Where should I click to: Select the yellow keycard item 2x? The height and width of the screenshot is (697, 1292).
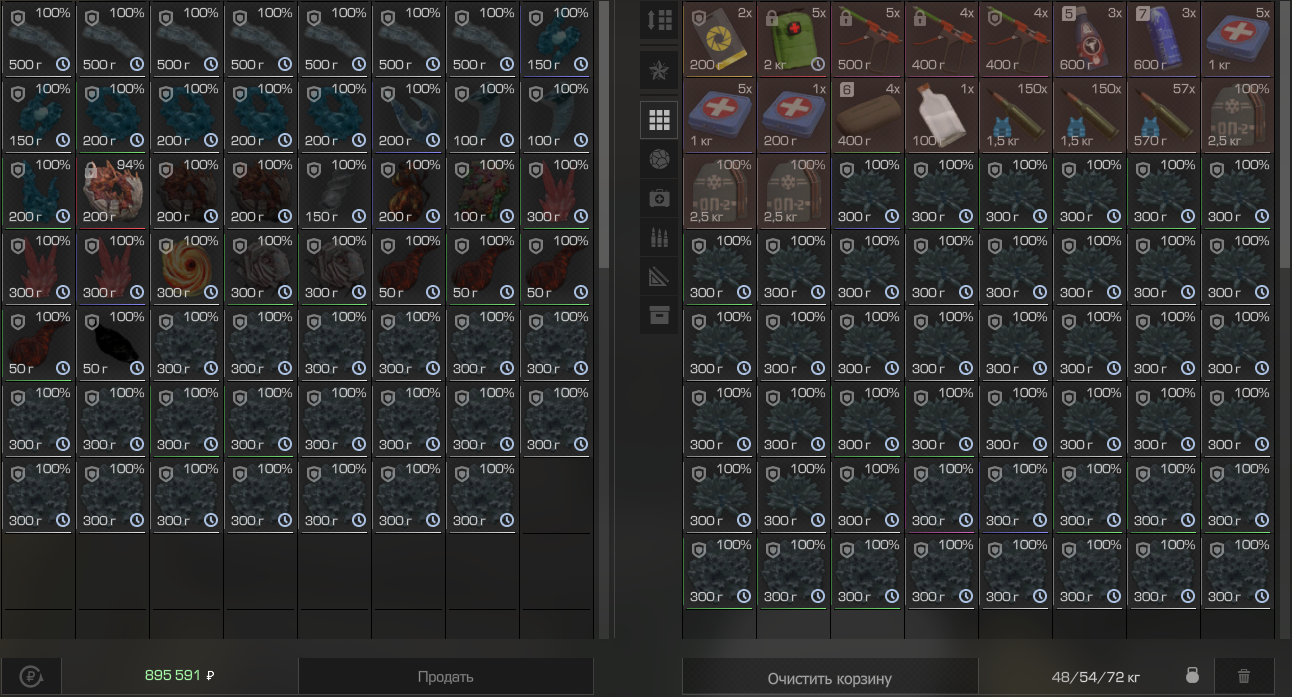click(719, 39)
